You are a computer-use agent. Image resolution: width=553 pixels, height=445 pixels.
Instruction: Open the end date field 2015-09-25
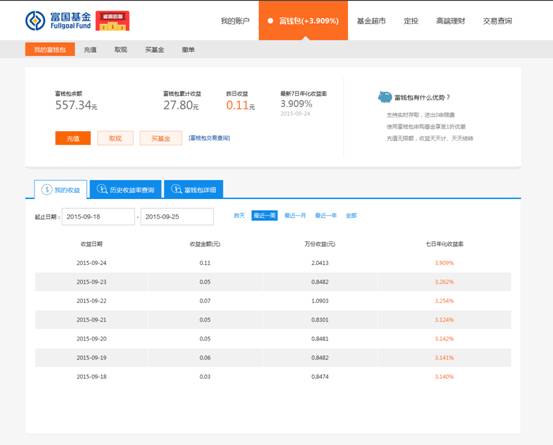(177, 217)
